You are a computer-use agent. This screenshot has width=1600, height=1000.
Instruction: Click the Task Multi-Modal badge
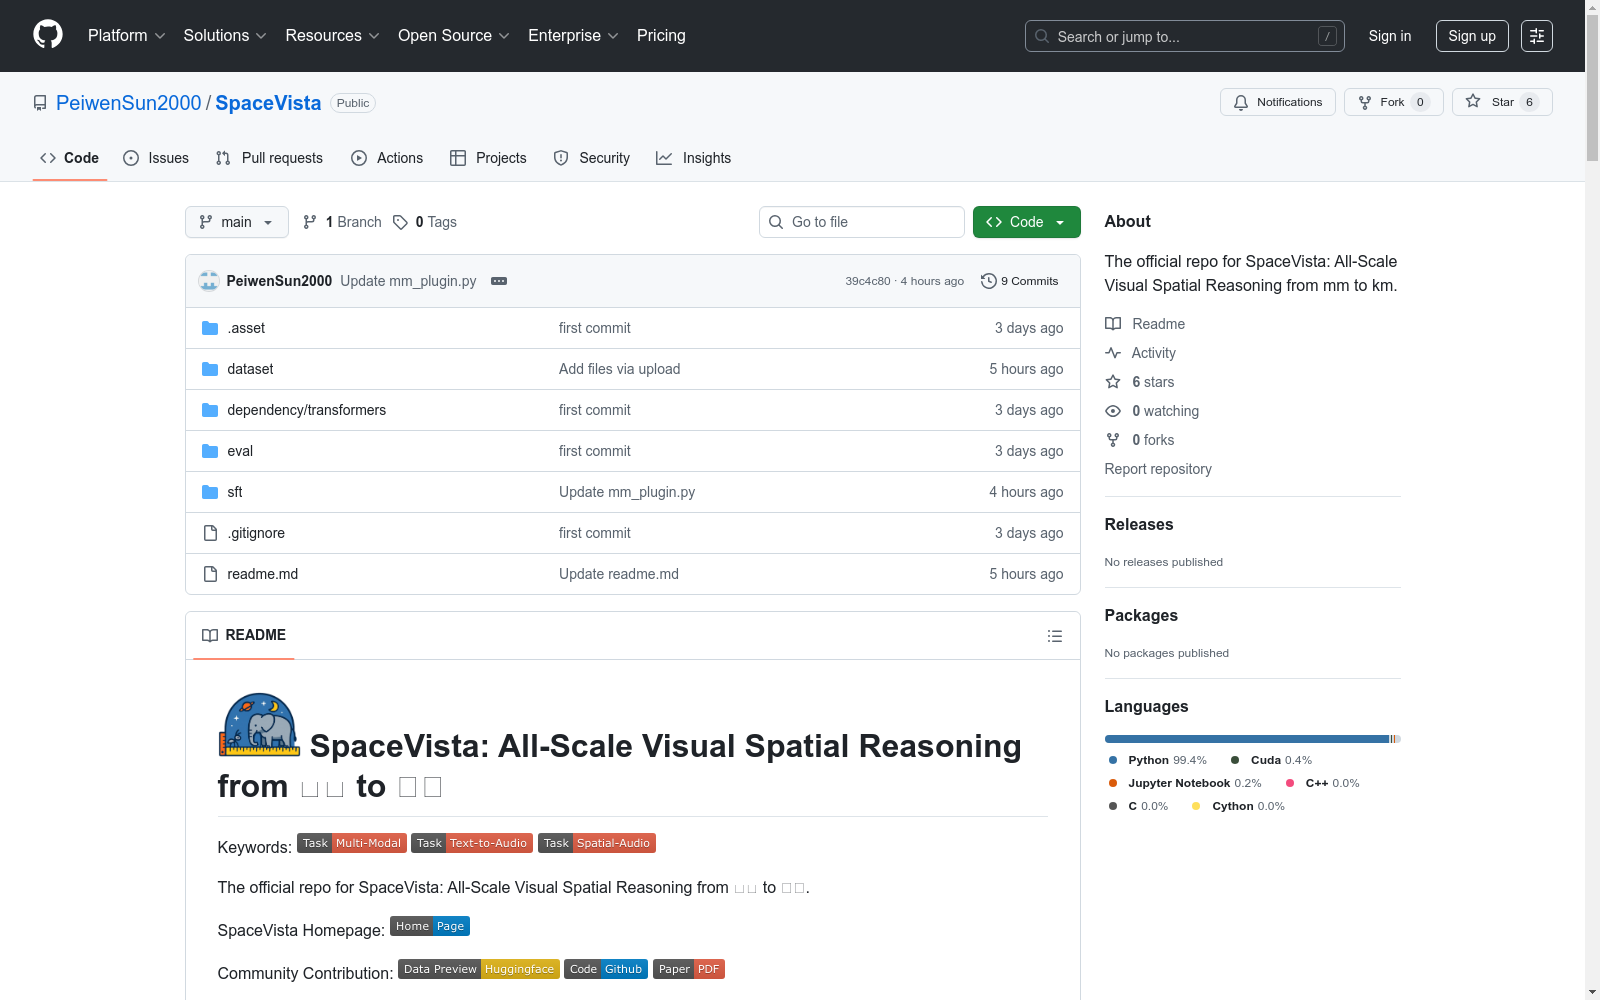[352, 843]
